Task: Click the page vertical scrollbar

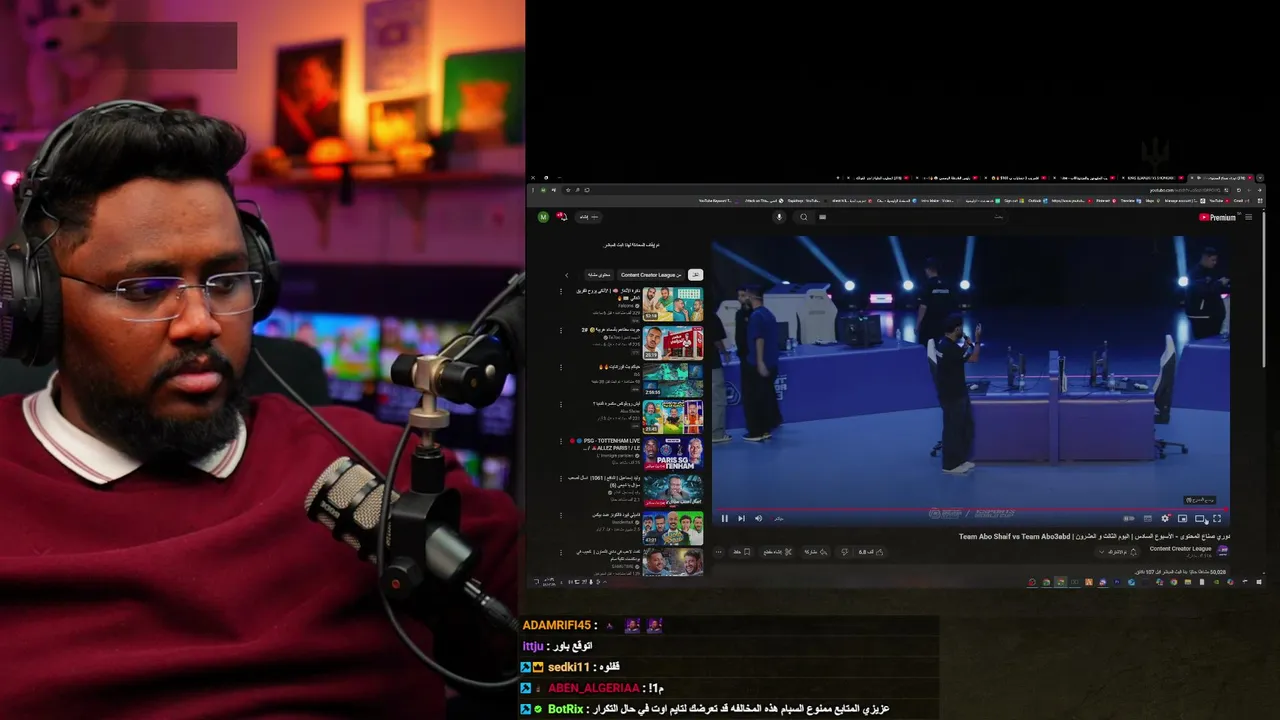Action: (x=1264, y=290)
